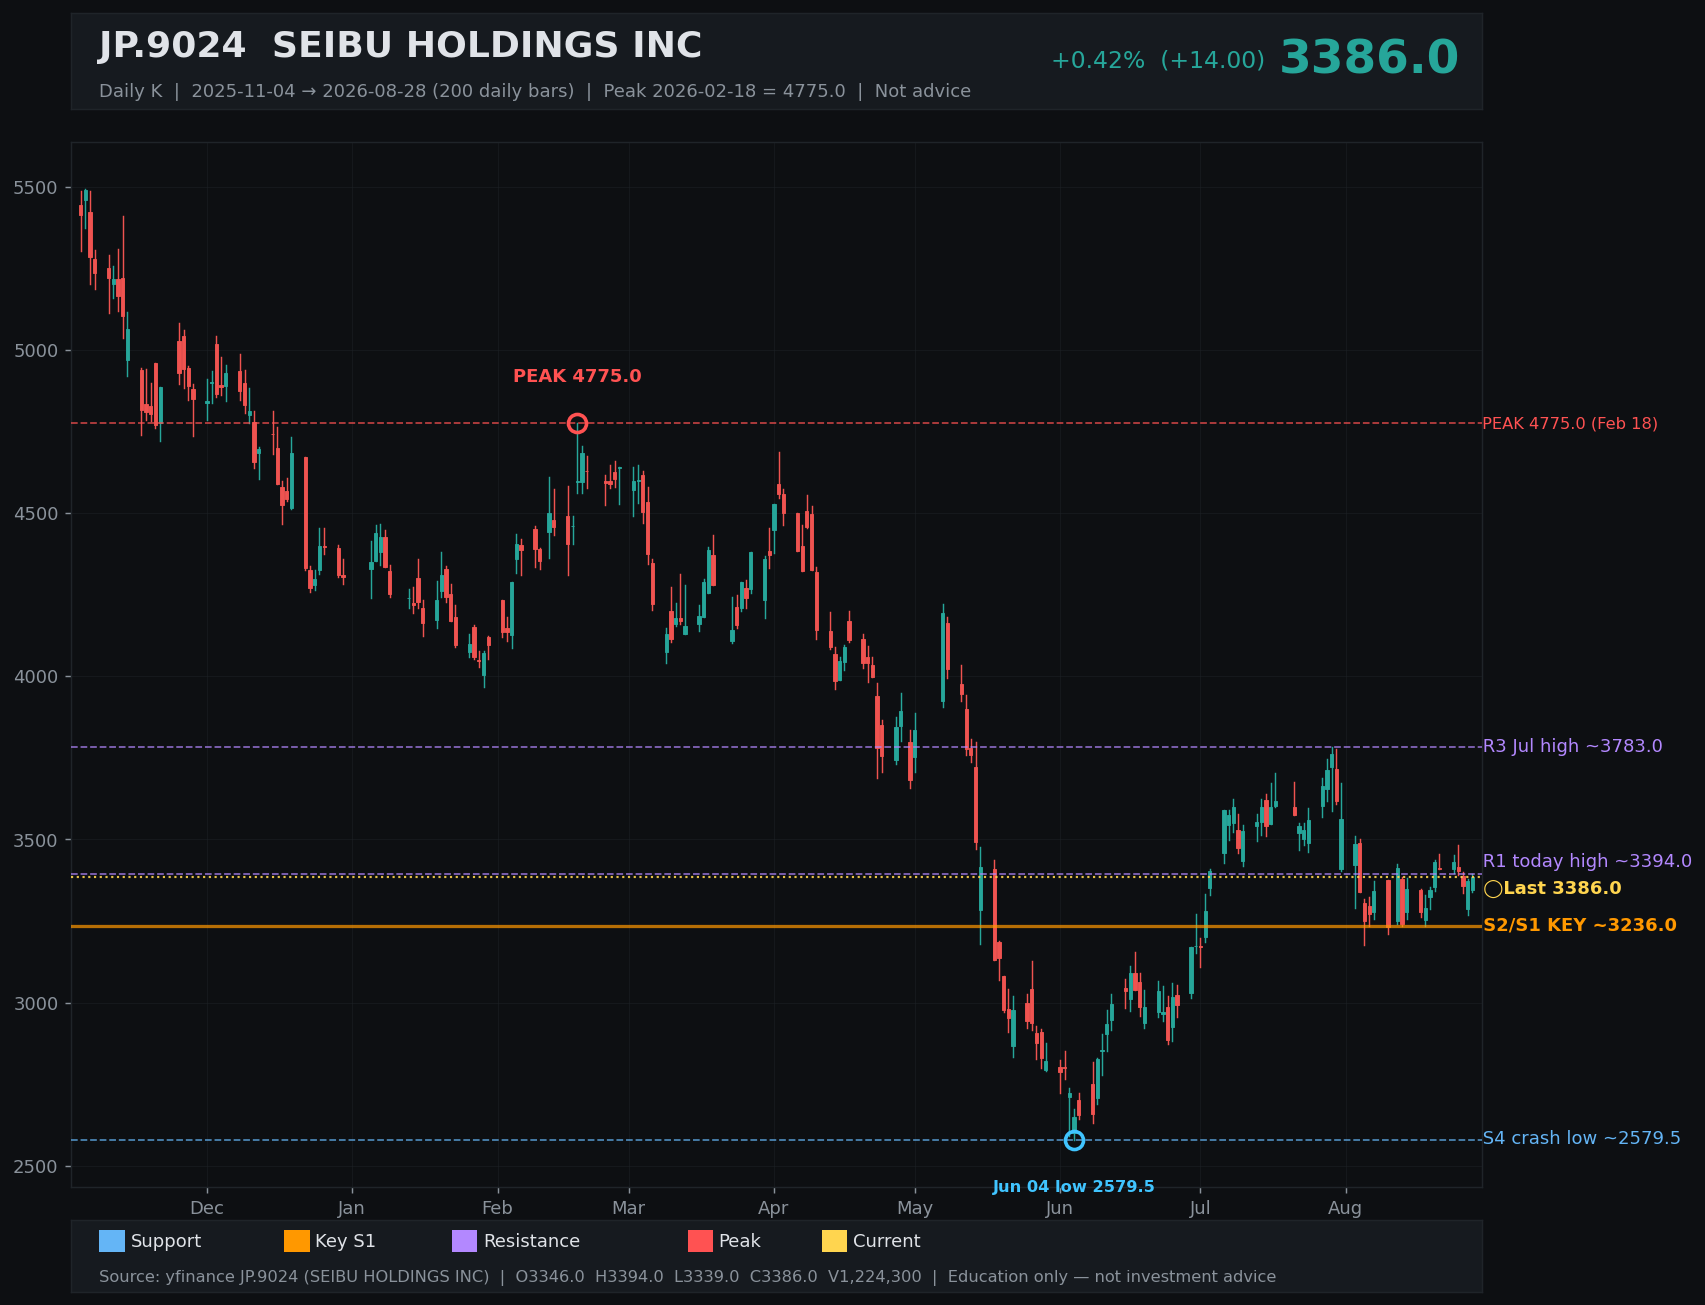Click the 'Not advice' text in the subtitle
Viewport: 1705px width, 1305px height.
click(x=923, y=91)
